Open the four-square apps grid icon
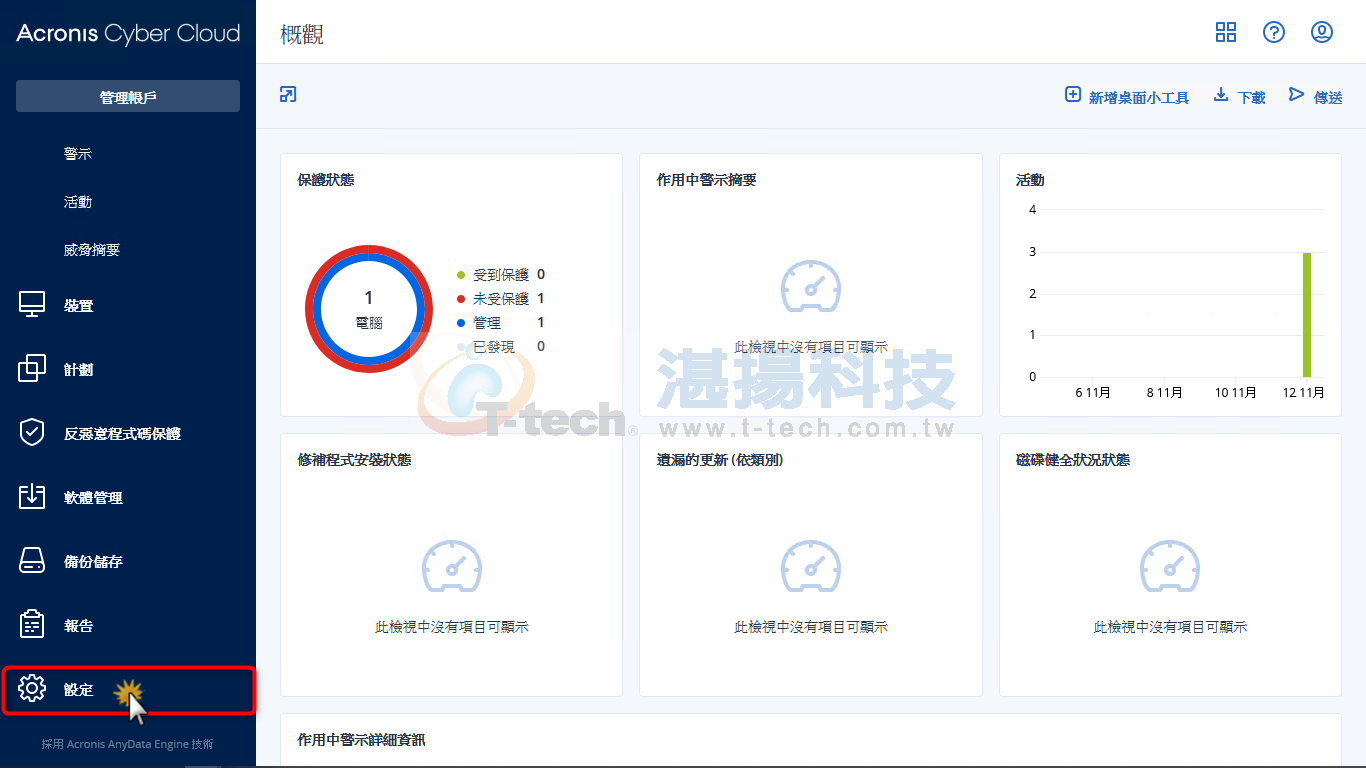This screenshot has height=768, width=1366. click(x=1226, y=32)
